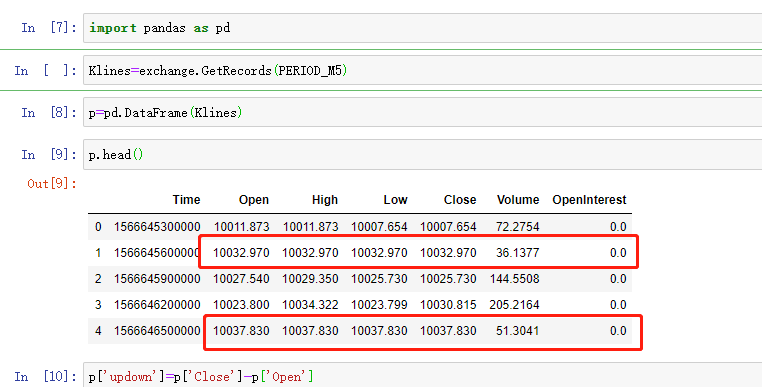Click row index 0 of the dataframe
Viewport: 762px width, 387px height.
98,227
